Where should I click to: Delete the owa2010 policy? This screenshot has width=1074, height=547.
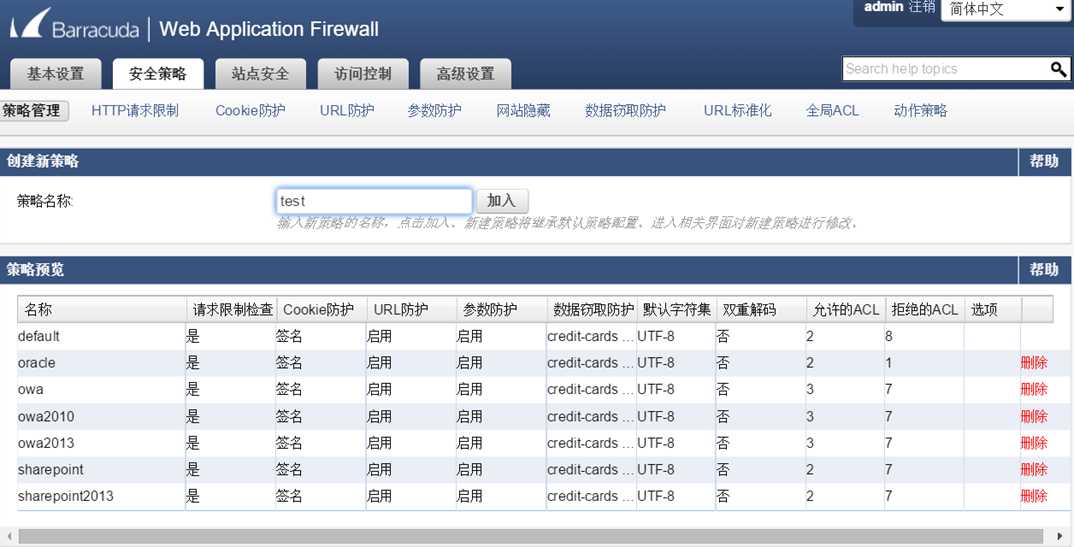(1034, 416)
